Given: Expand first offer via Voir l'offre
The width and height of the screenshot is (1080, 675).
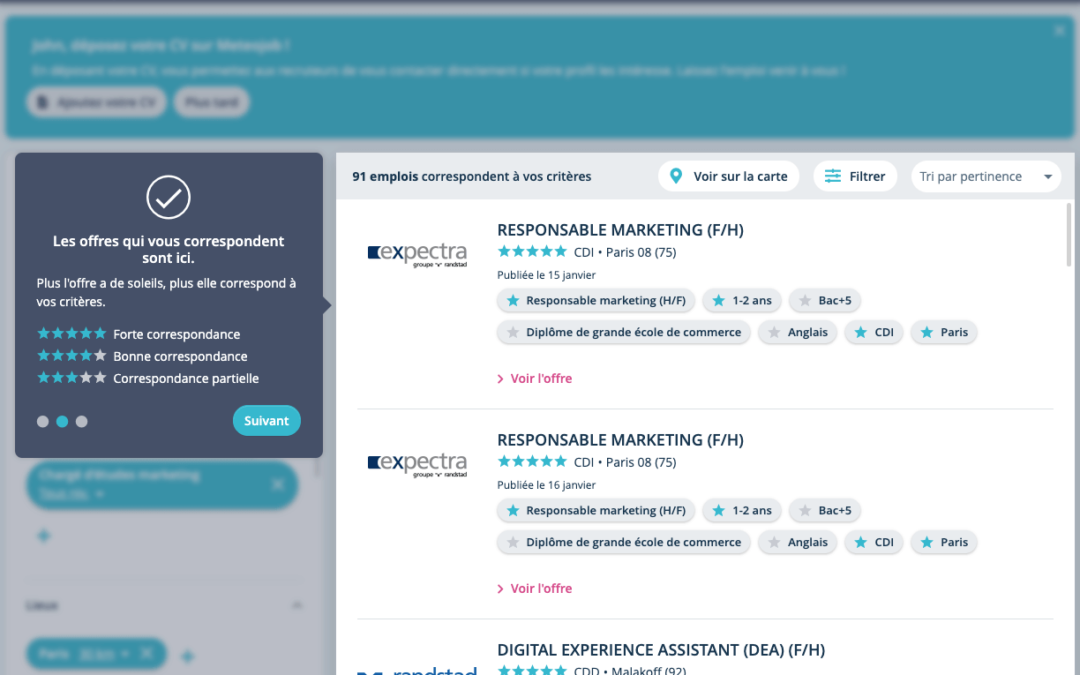Looking at the screenshot, I should pos(535,379).
